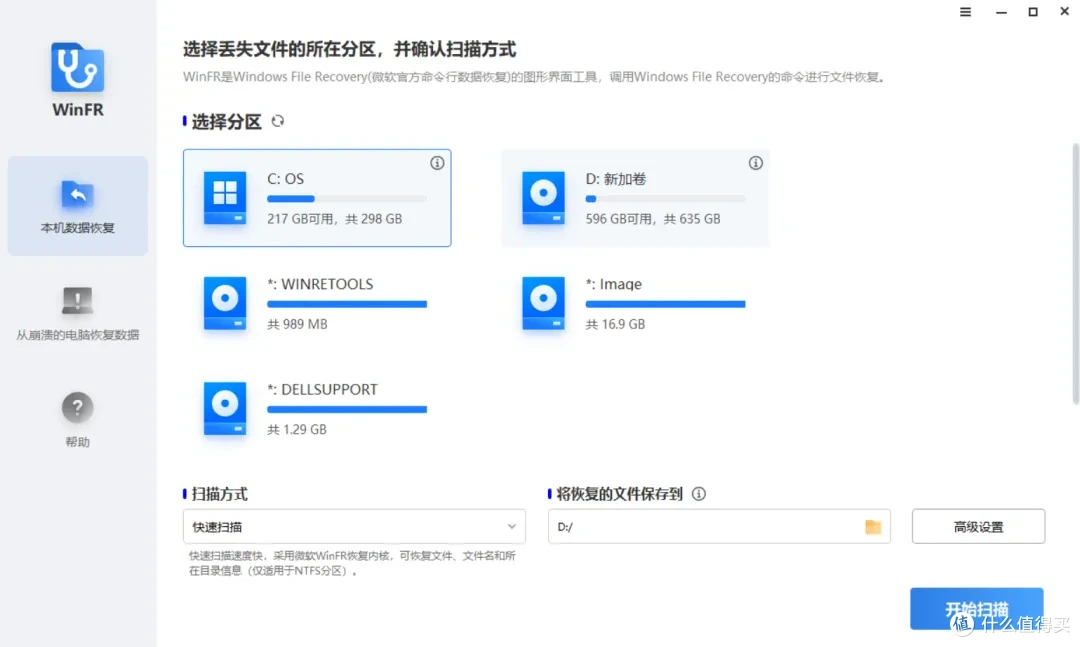The width and height of the screenshot is (1080, 647).
Task: Click text 596 GB可用, 共 635 GB
Action: (653, 219)
